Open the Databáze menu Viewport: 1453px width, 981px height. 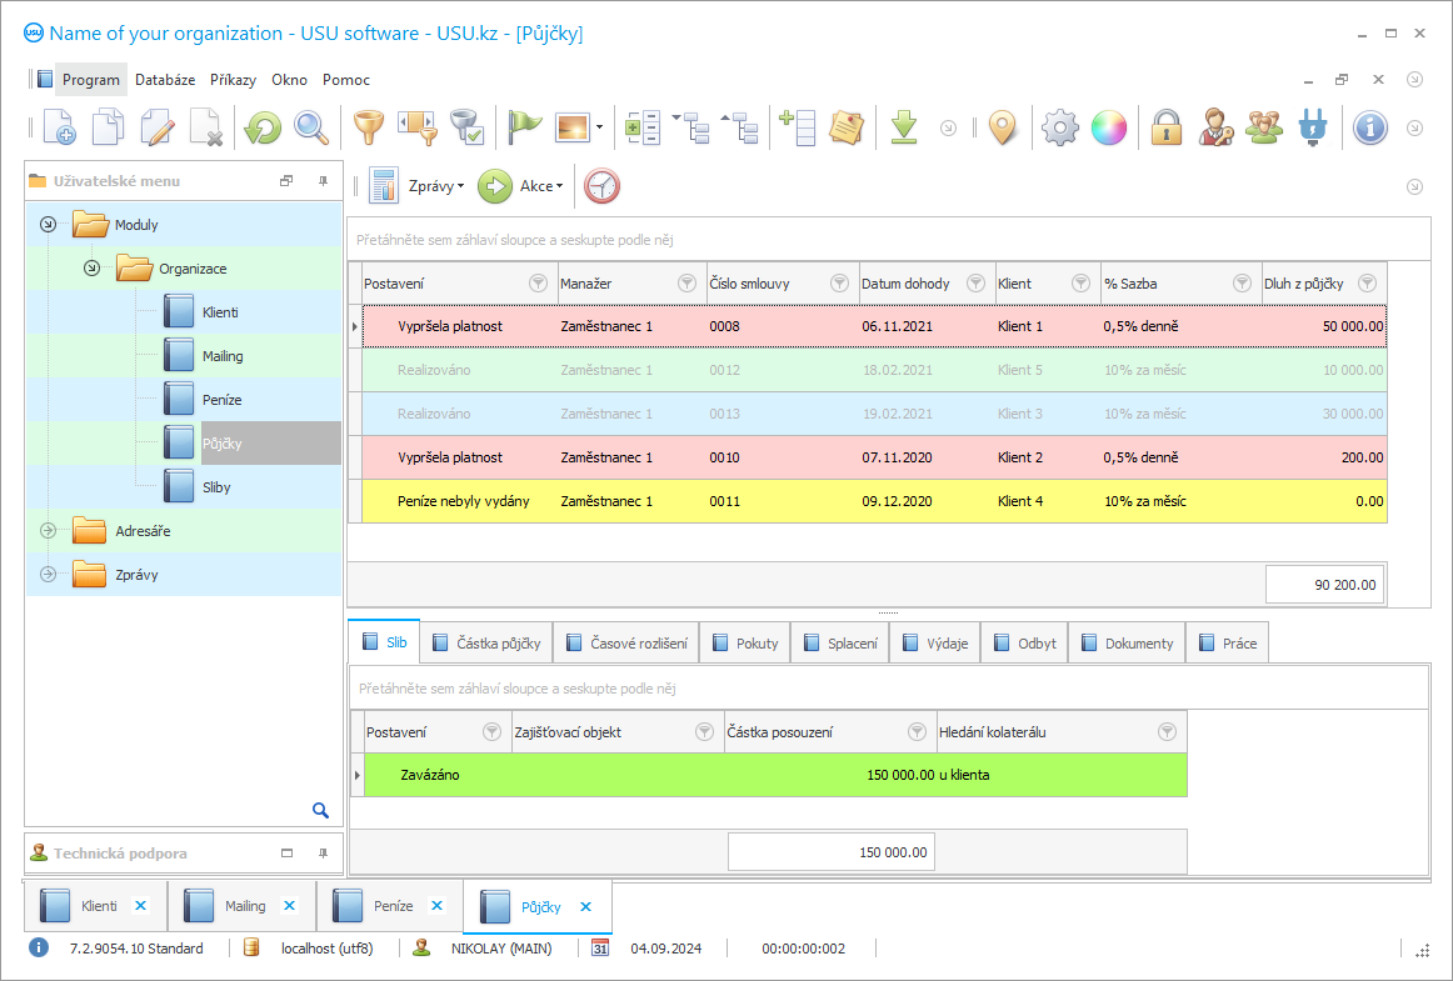click(165, 80)
